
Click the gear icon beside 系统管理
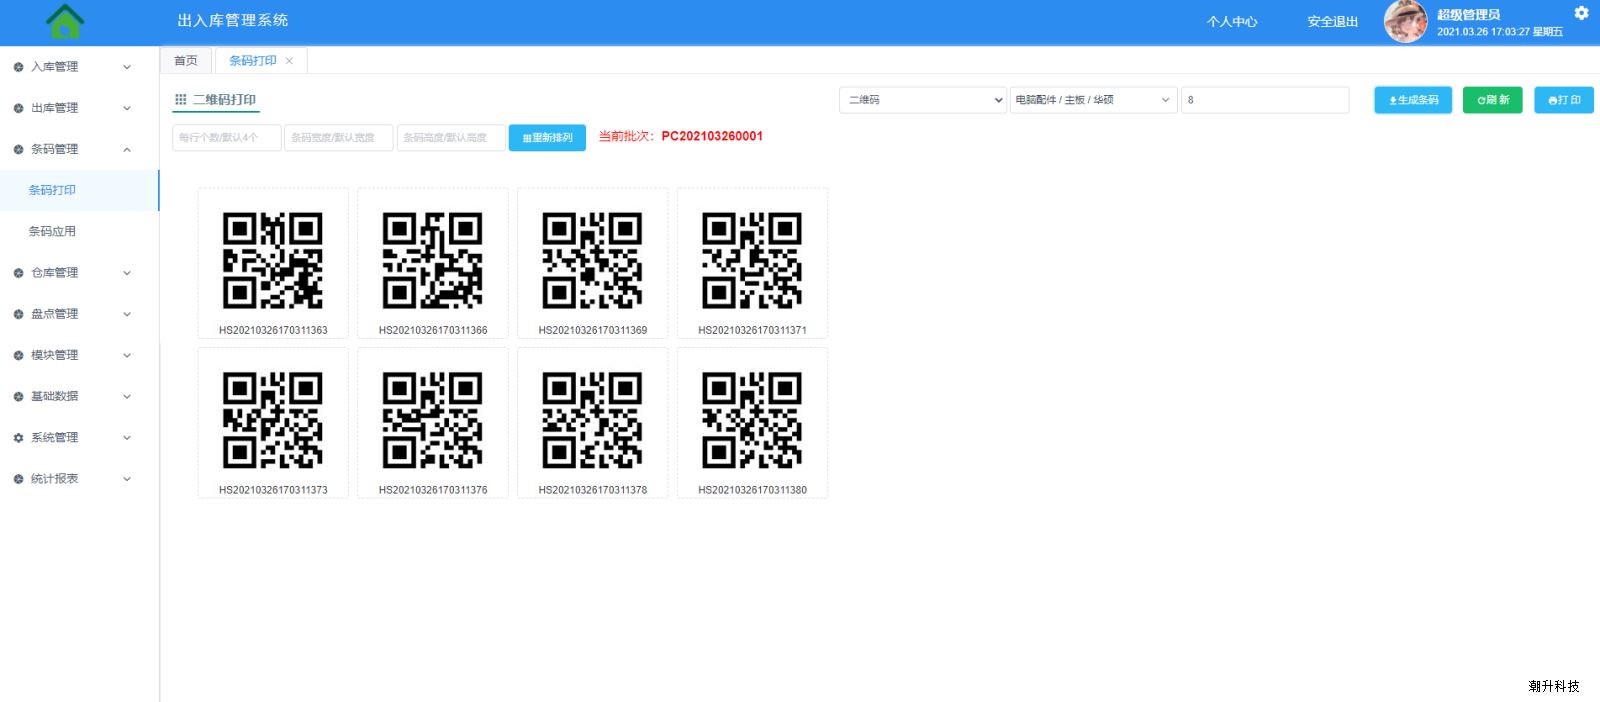point(18,438)
